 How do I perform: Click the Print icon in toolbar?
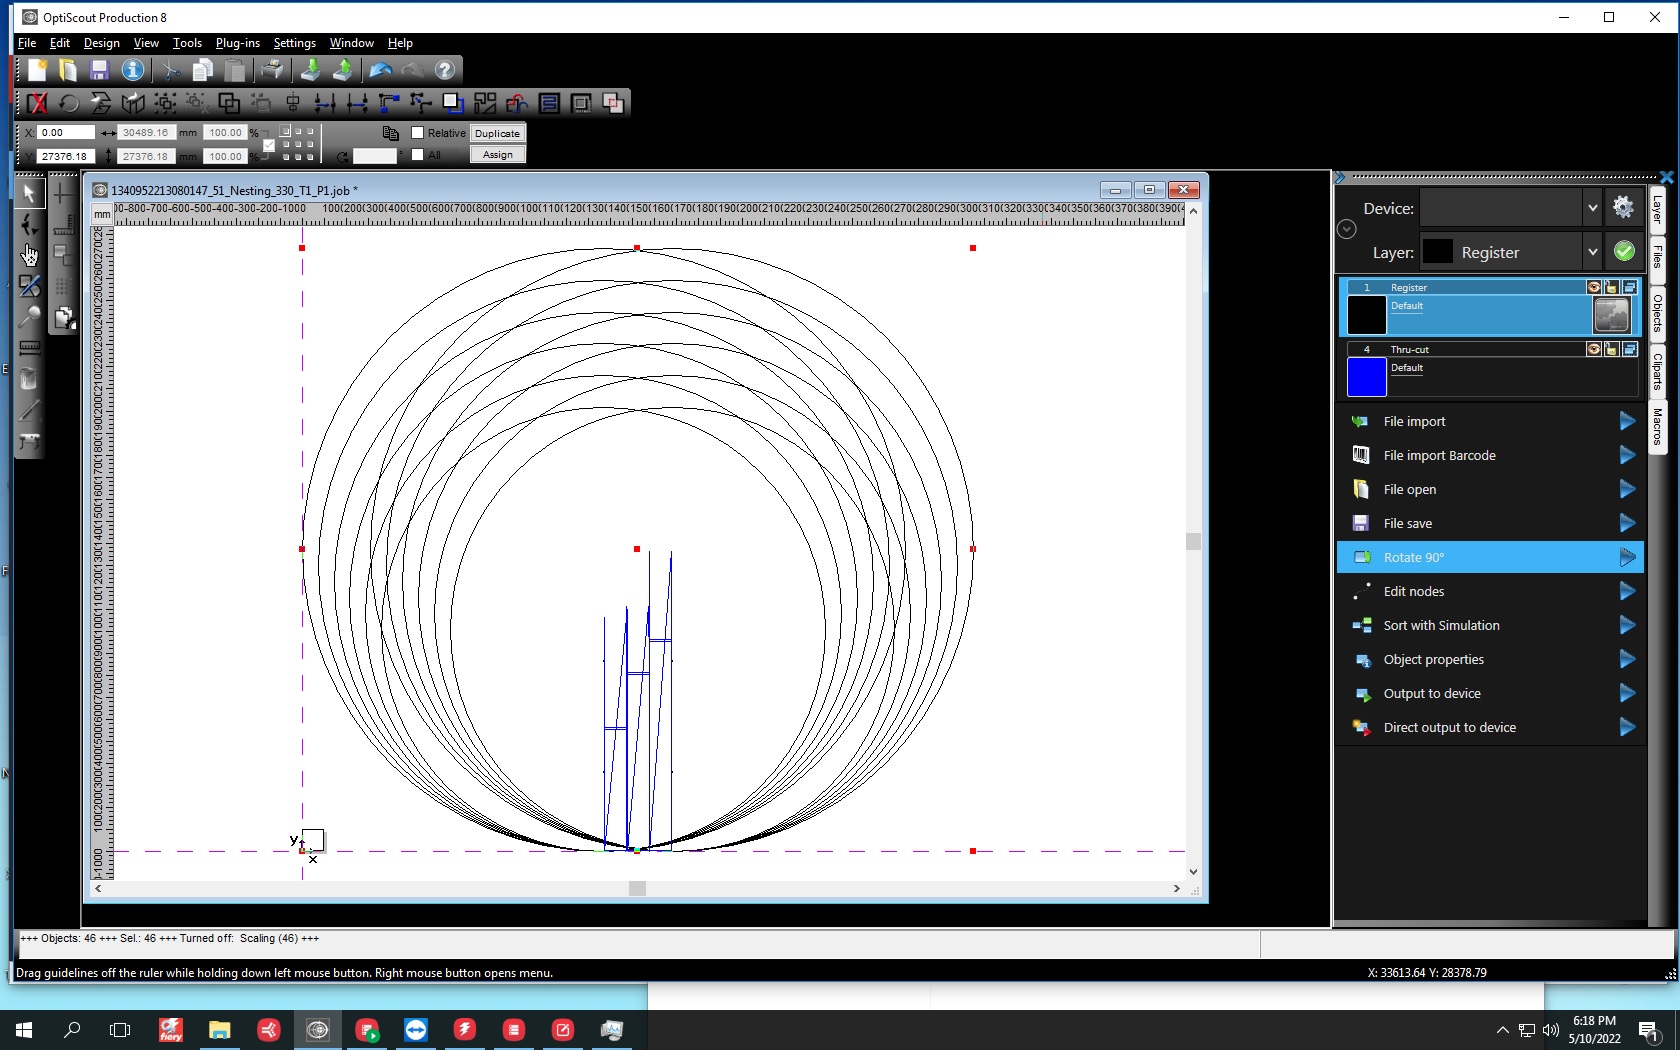(x=271, y=70)
